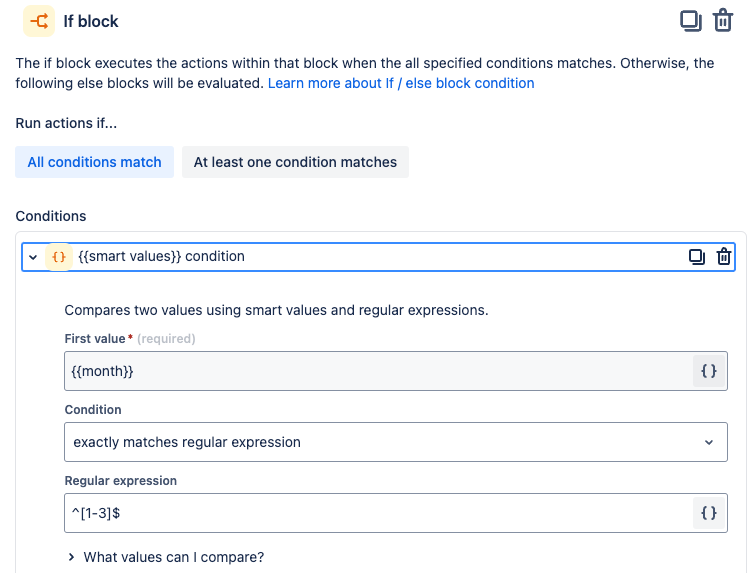Open the Condition dropdown
The height and width of the screenshot is (573, 756).
point(395,442)
